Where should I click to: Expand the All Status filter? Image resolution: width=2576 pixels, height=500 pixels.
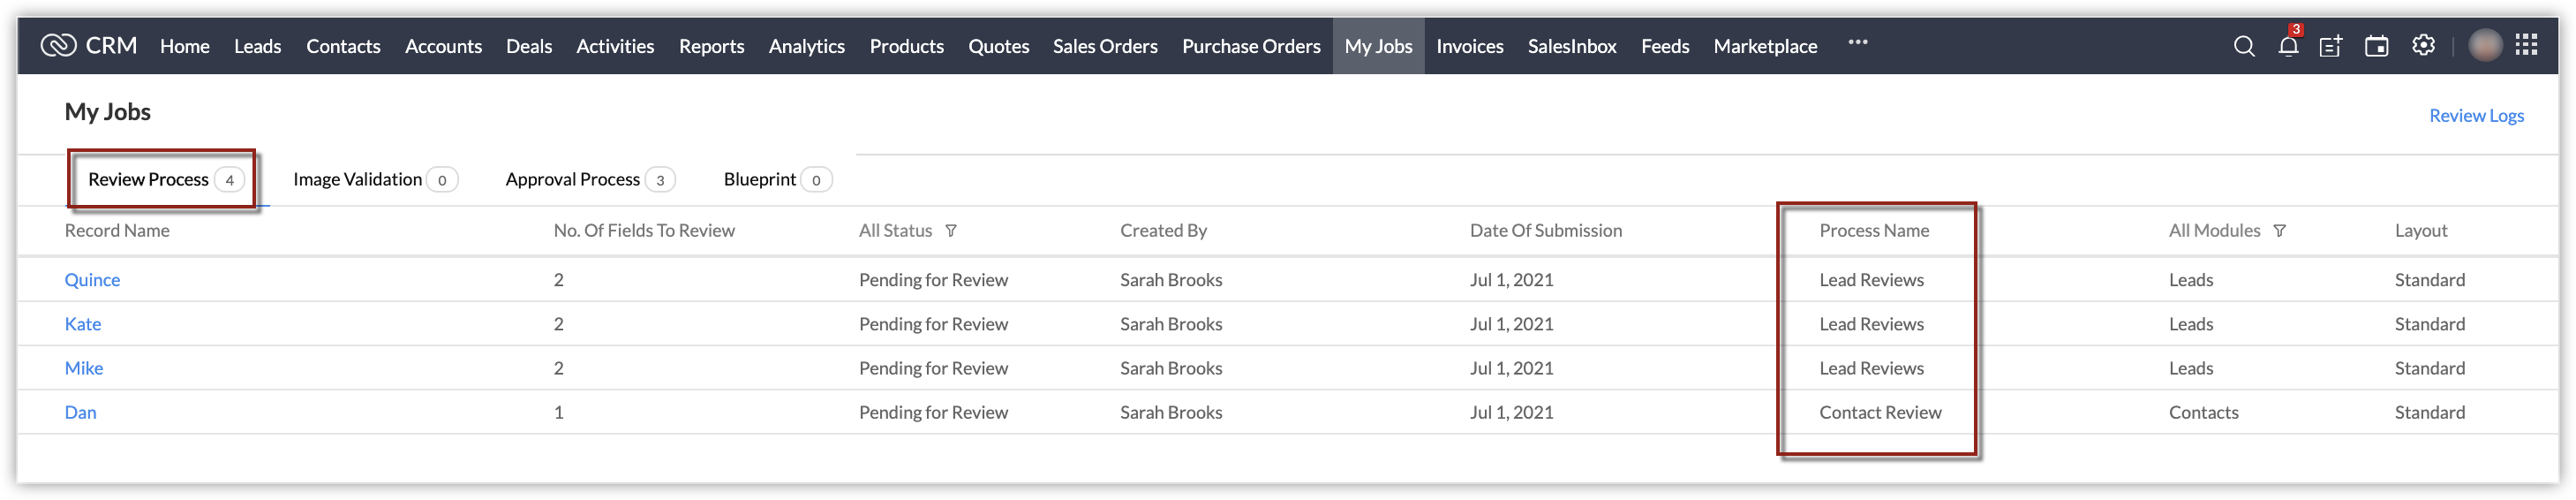pyautogui.click(x=951, y=231)
